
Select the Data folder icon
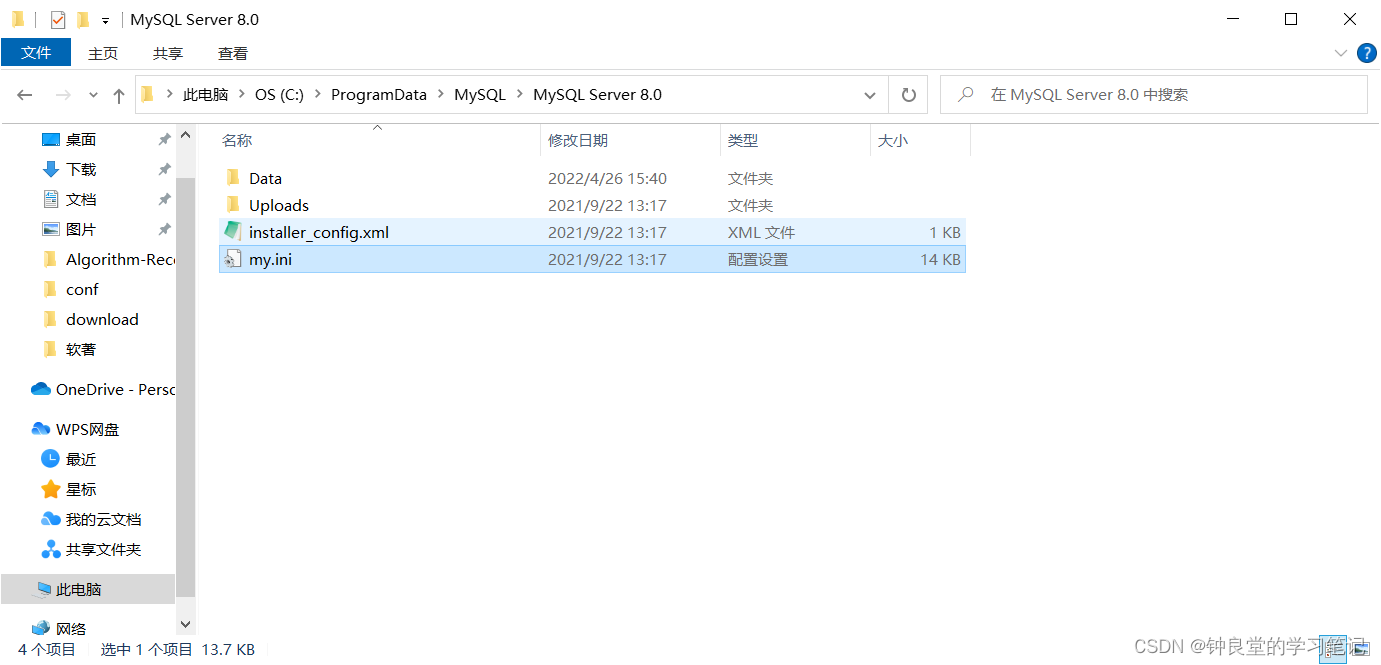tap(233, 178)
